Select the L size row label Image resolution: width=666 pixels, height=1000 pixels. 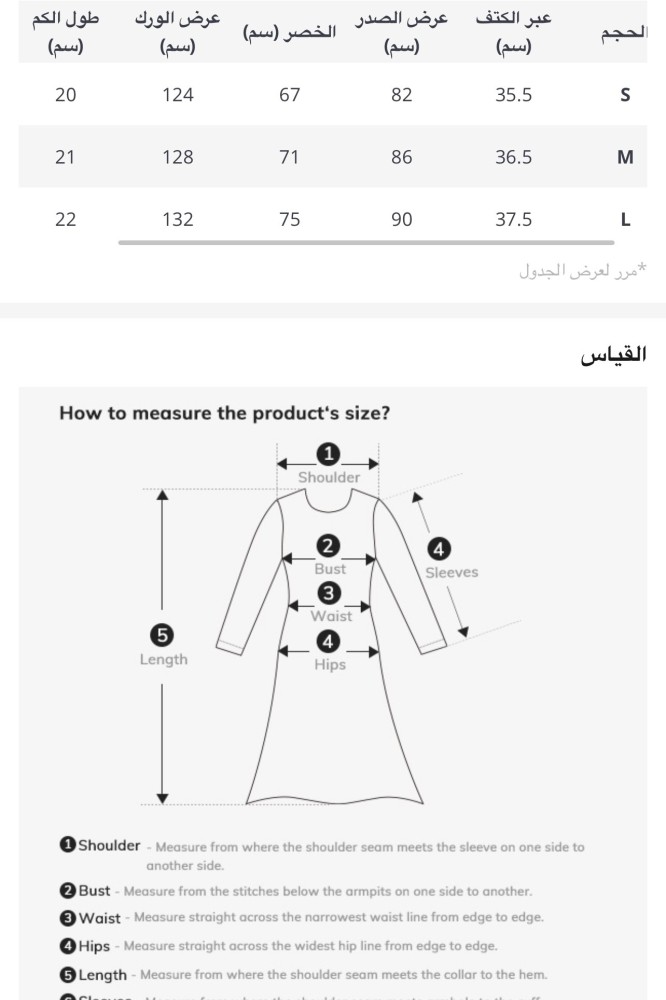625,220
